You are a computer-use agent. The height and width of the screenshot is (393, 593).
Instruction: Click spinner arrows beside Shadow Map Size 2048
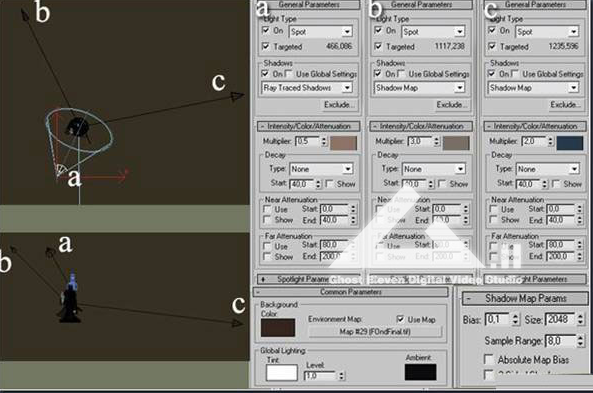[581, 320]
